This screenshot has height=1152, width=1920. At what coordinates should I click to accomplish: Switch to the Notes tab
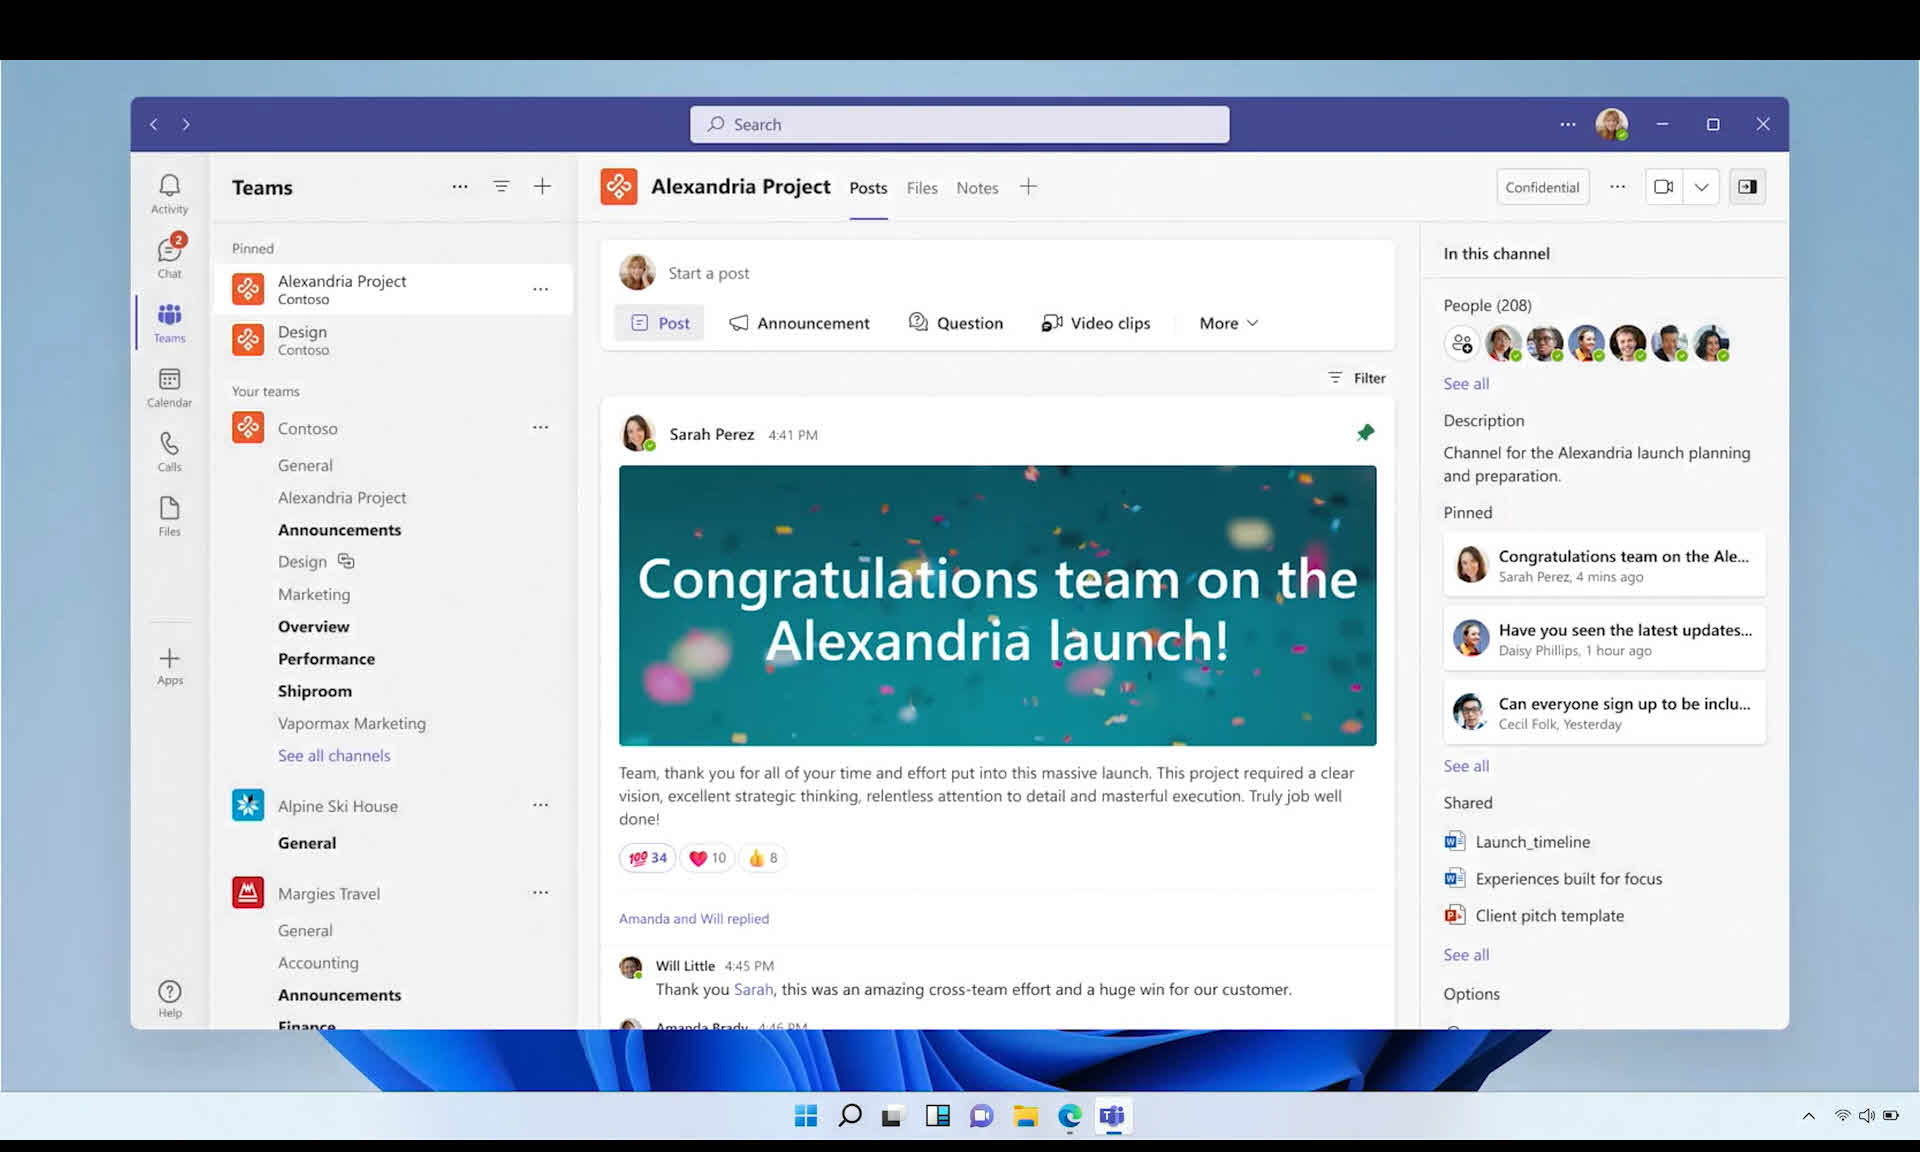[x=977, y=188]
